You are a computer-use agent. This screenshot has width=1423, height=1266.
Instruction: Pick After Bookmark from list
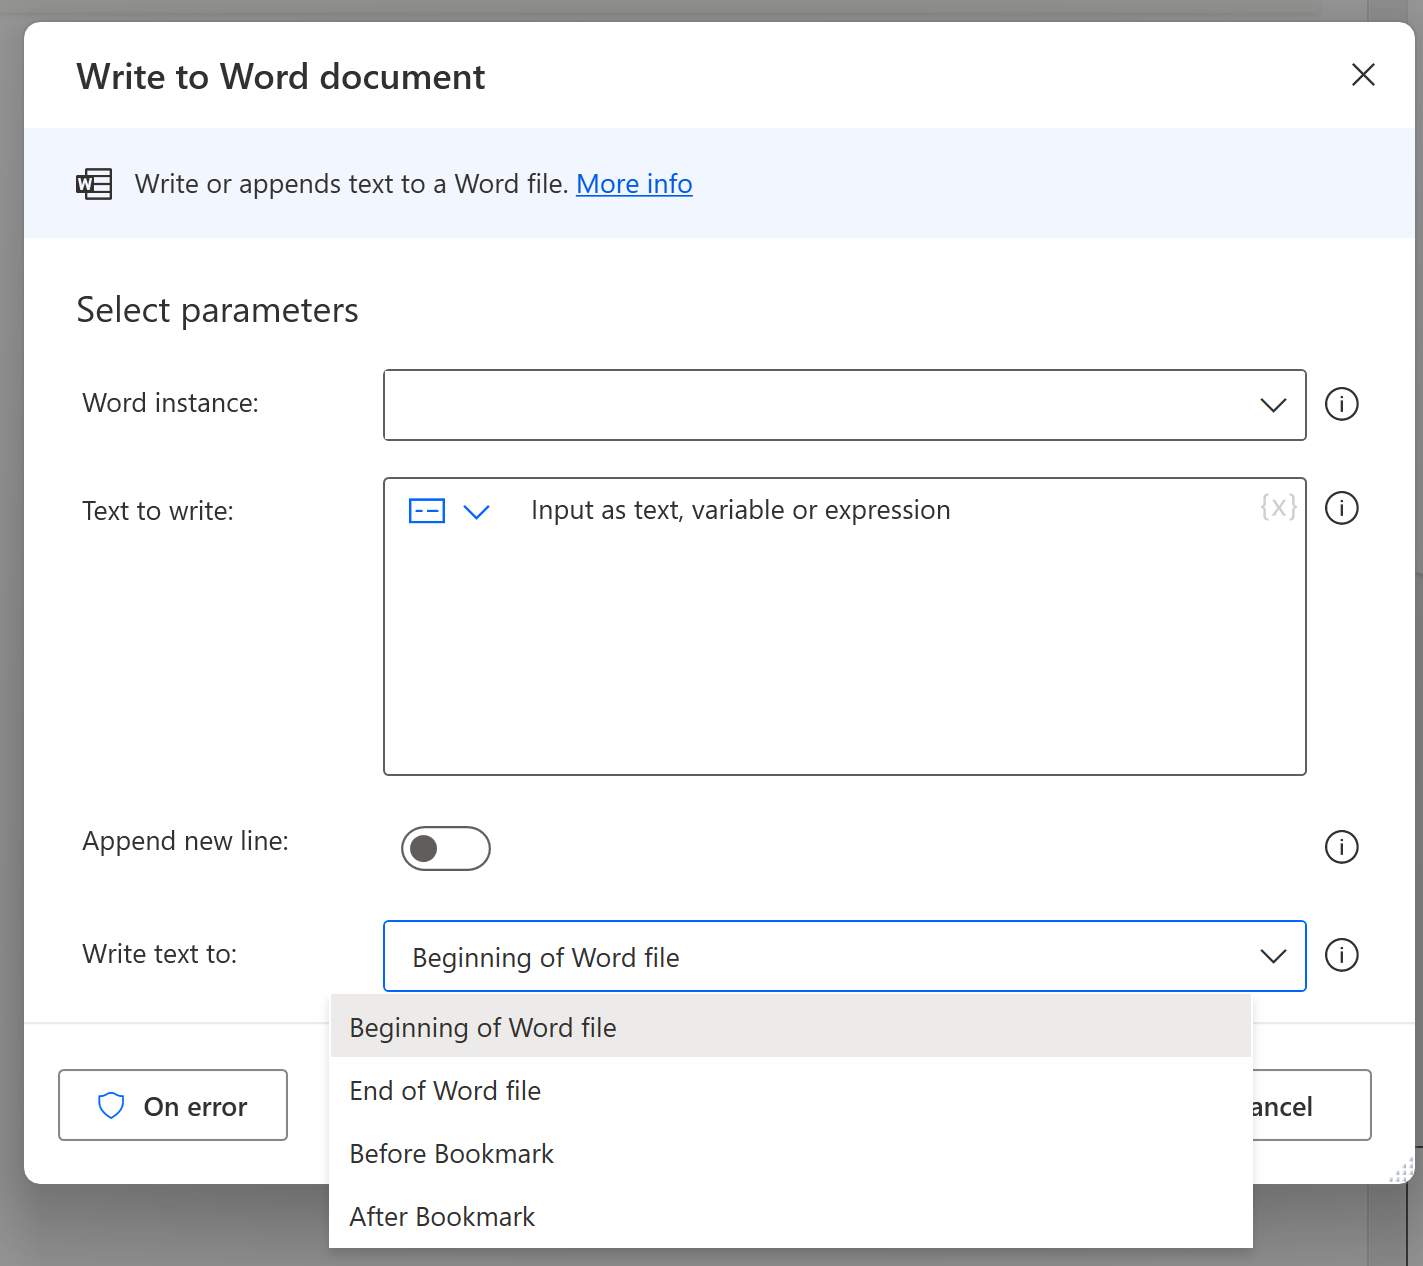point(442,1217)
